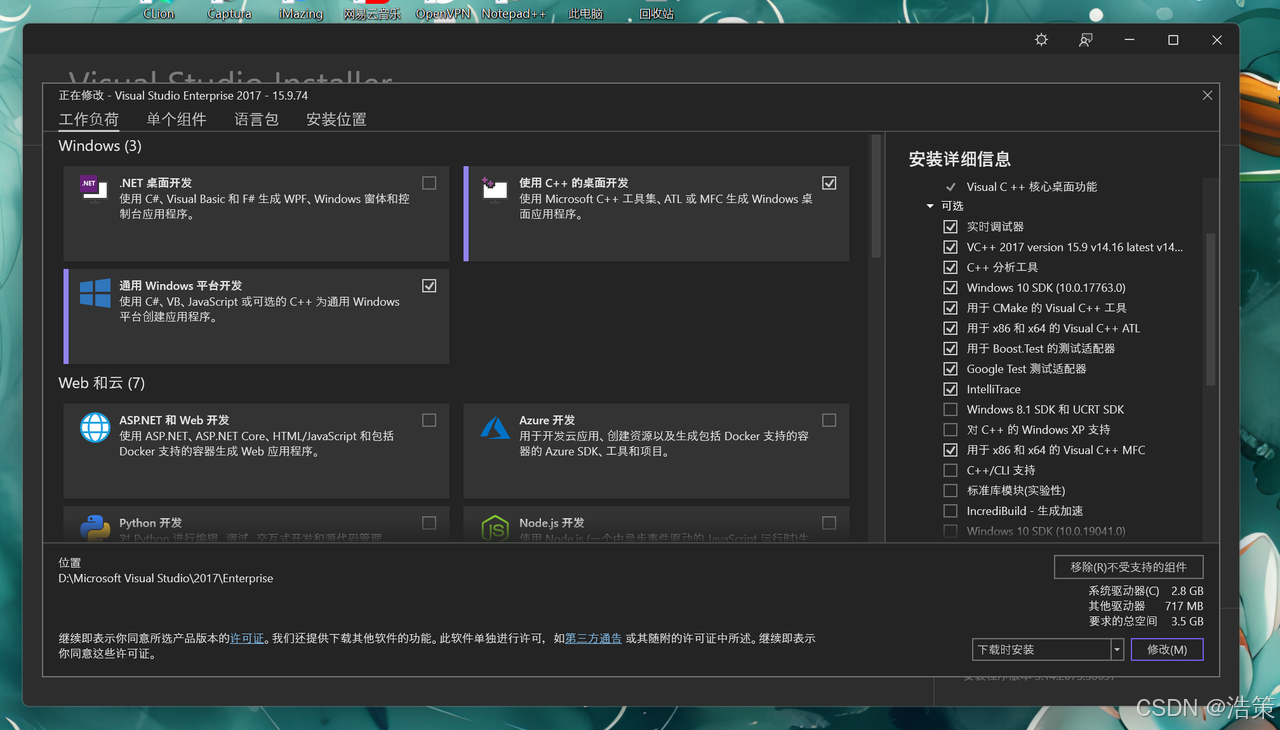The height and width of the screenshot is (730, 1280).
Task: Click the .NET desktop development icon
Action: [x=94, y=187]
